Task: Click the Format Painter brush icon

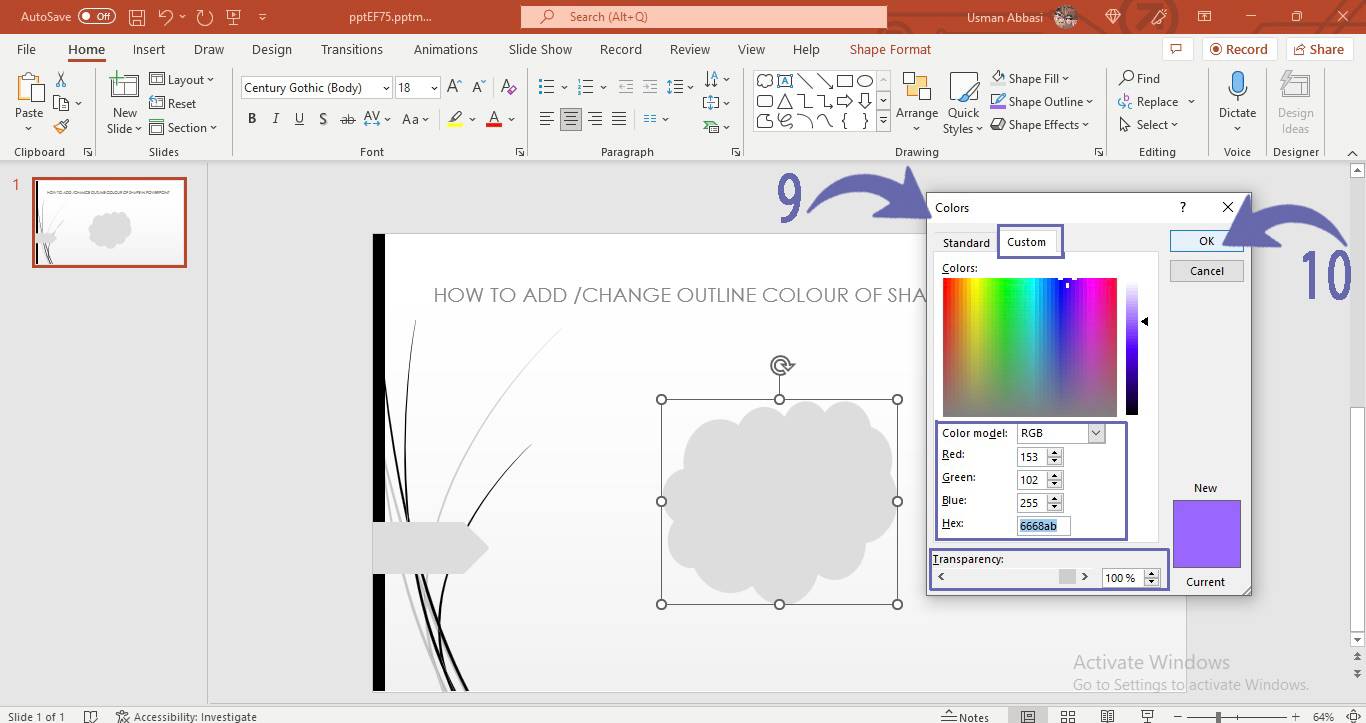Action: [x=61, y=127]
